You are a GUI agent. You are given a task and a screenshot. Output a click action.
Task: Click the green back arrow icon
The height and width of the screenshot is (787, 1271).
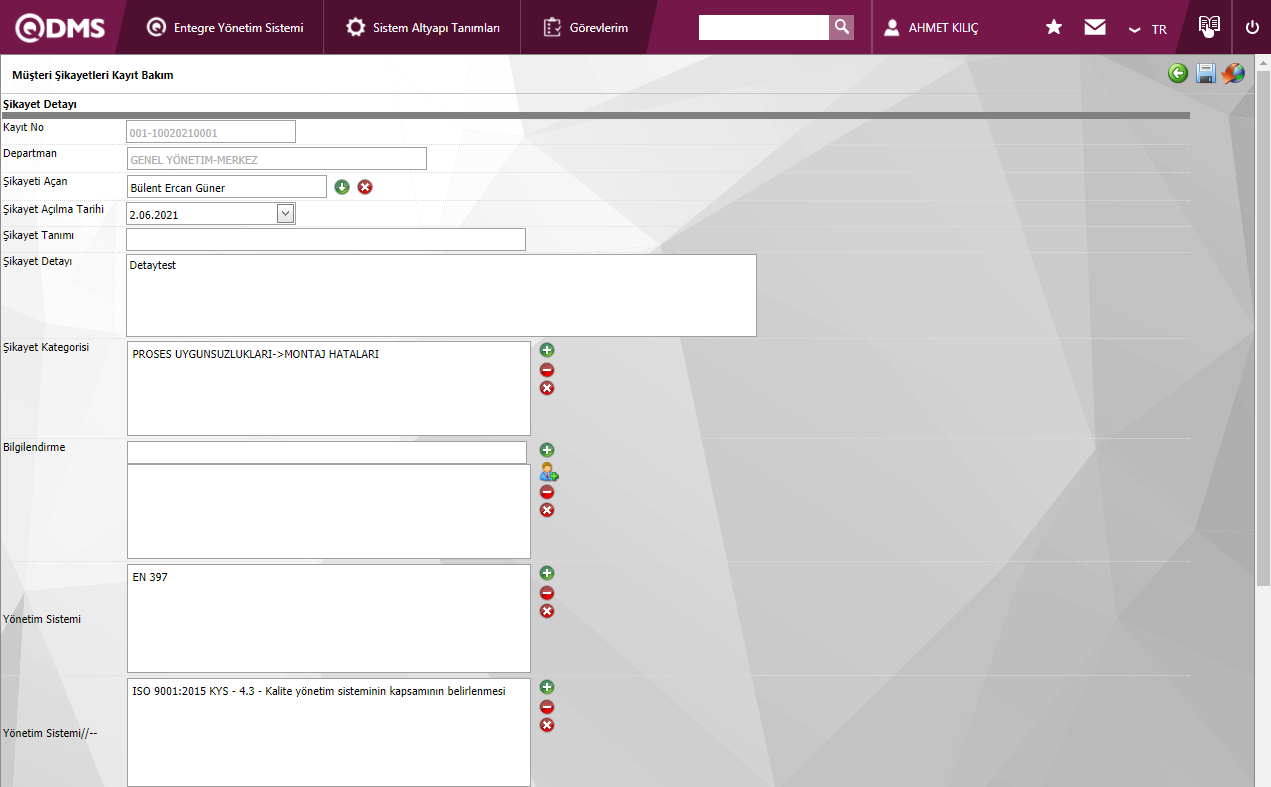(1178, 73)
